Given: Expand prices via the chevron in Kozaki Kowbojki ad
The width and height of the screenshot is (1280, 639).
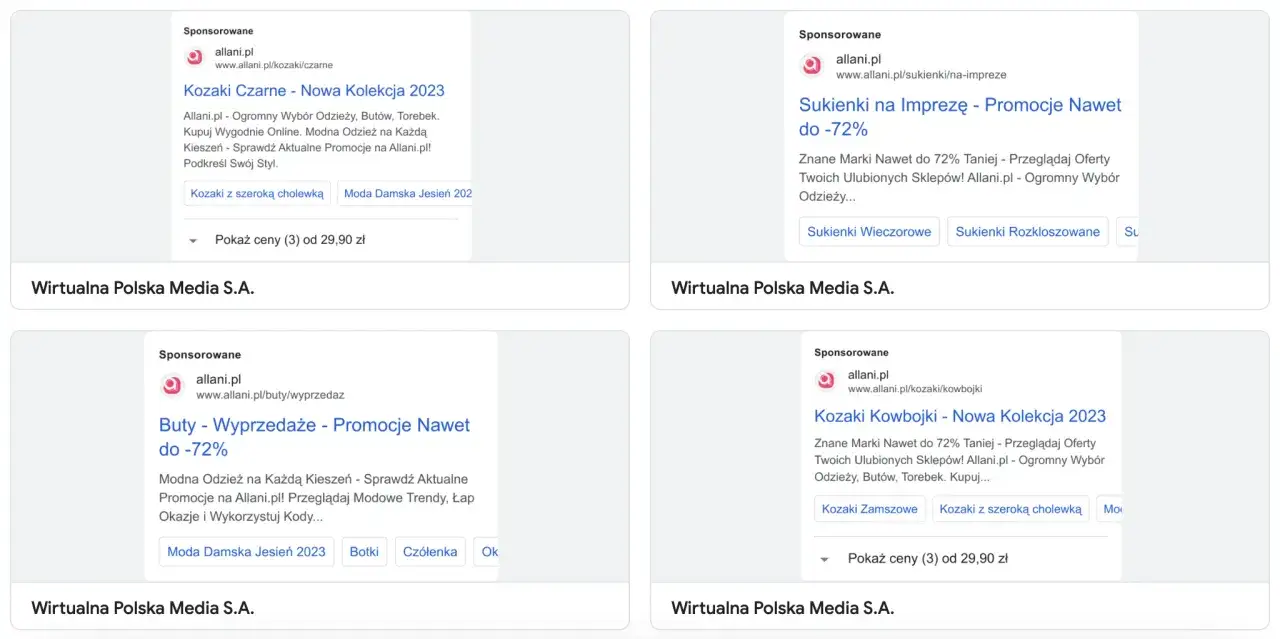Looking at the screenshot, I should point(823,559).
